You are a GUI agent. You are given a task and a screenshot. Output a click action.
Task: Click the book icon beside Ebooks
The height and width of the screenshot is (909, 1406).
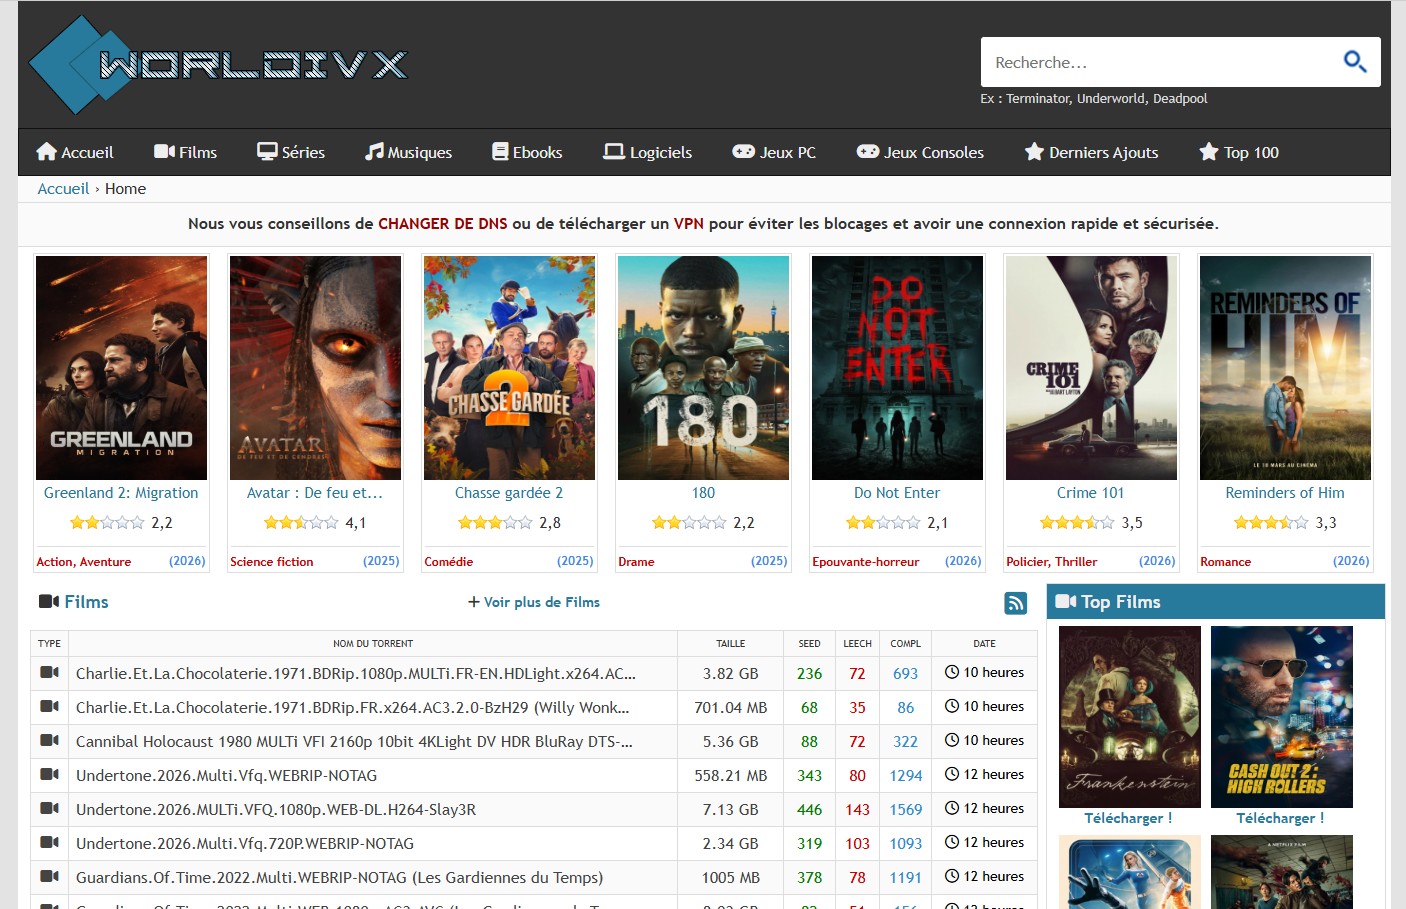pos(500,152)
